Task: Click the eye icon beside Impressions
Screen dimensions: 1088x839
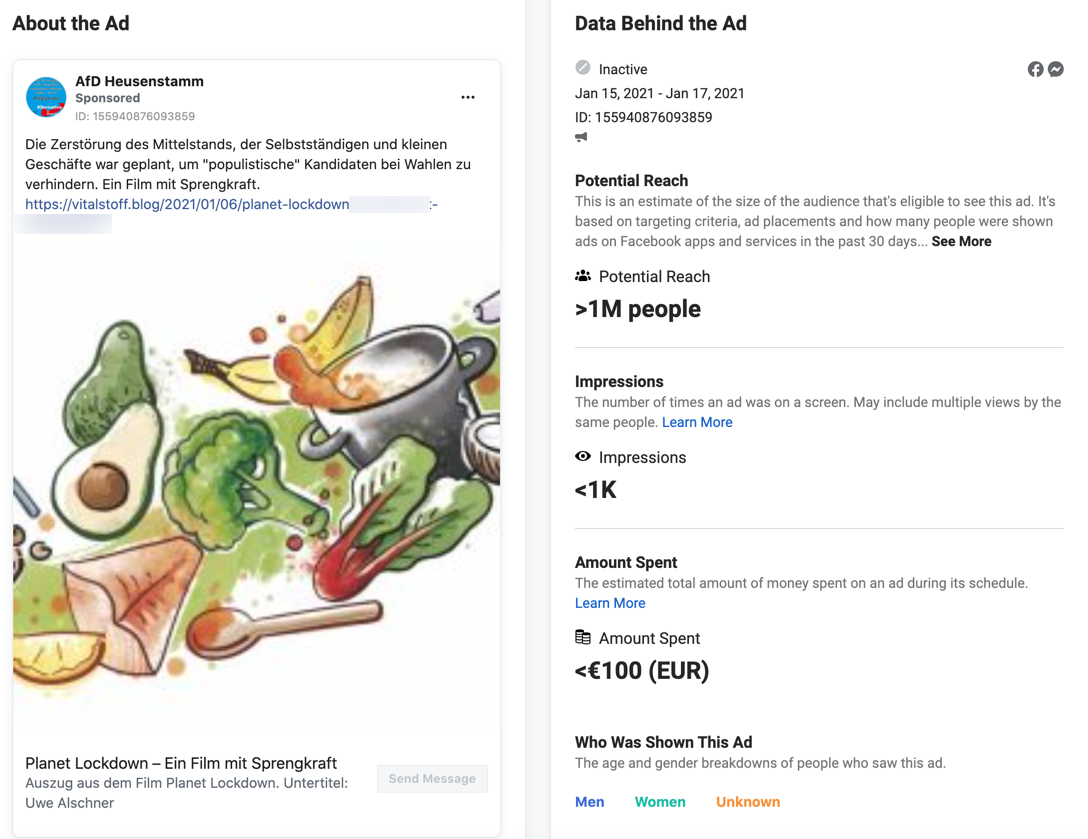Action: tap(583, 457)
